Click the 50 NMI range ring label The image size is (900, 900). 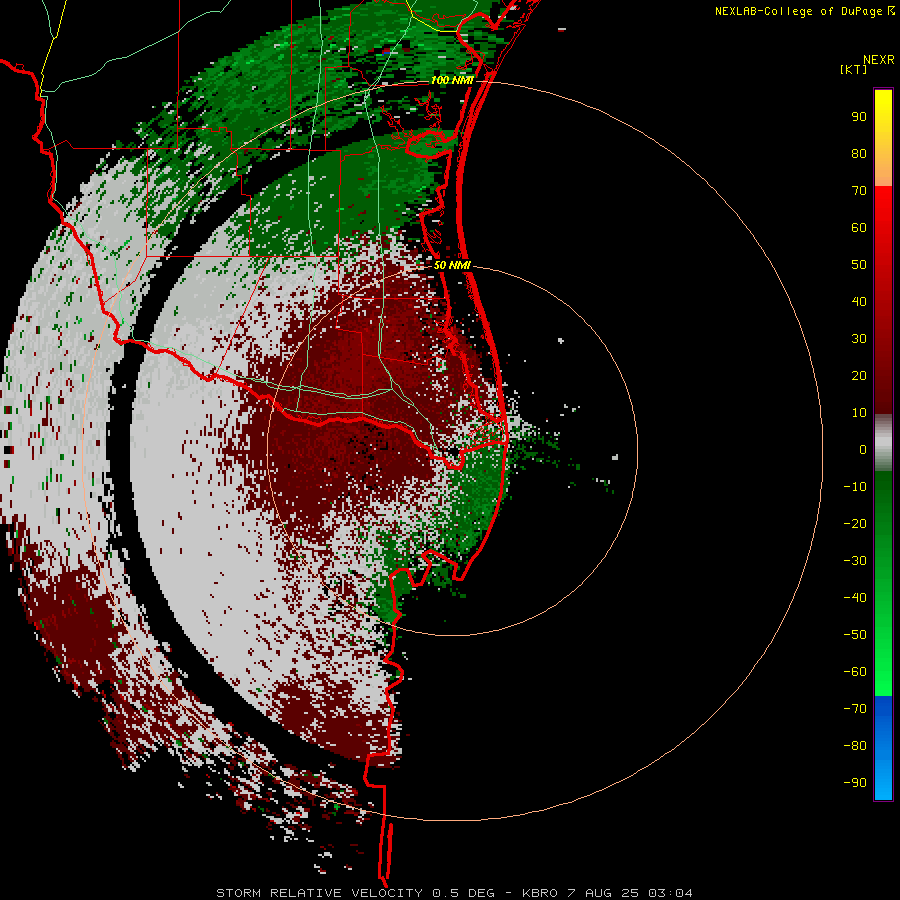[452, 265]
